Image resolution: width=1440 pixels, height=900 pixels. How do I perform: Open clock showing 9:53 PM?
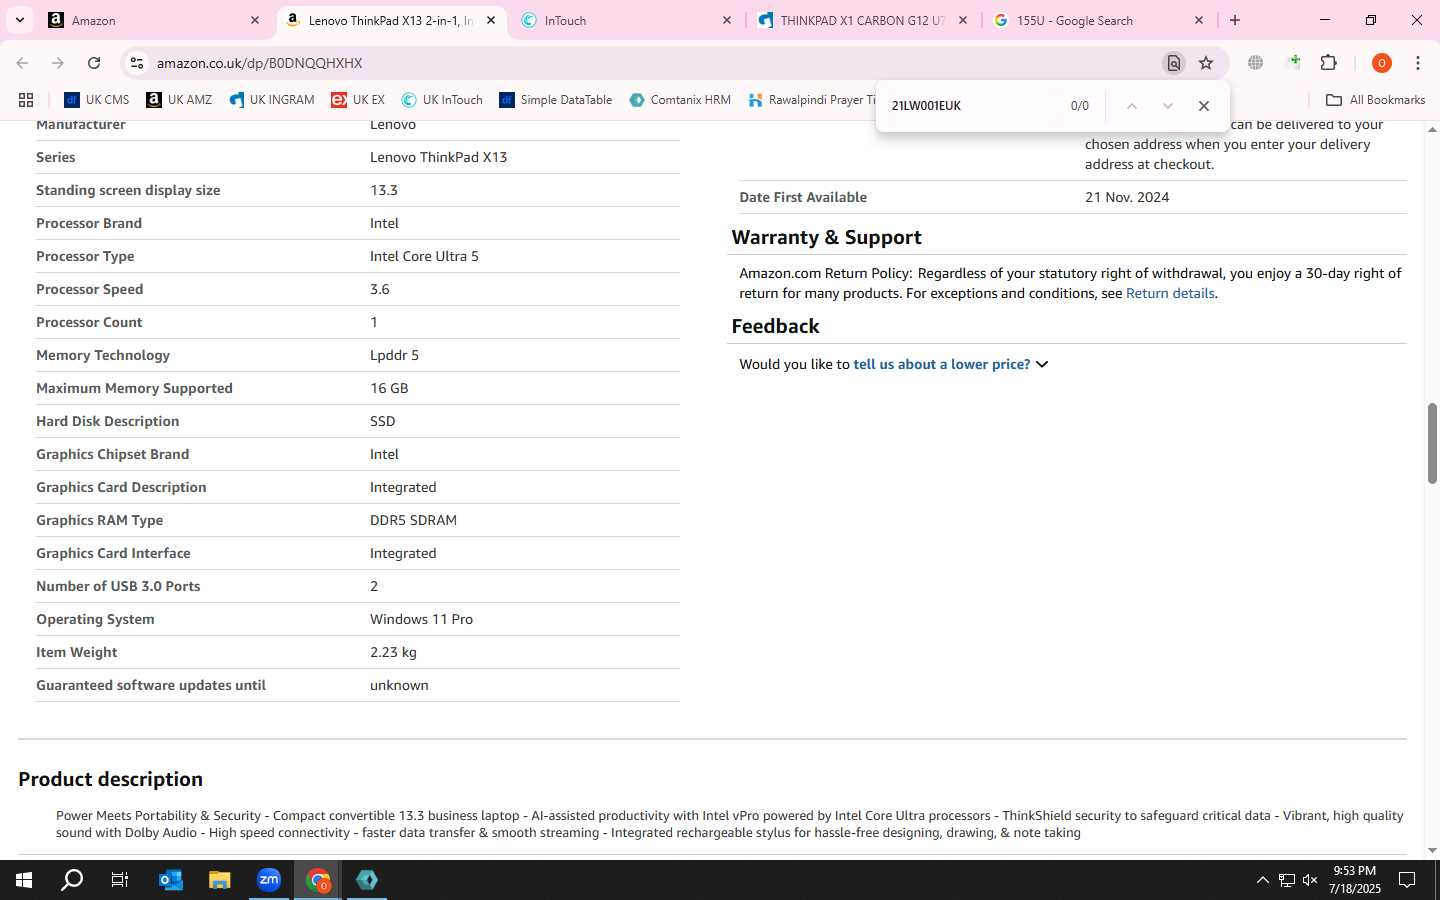(x=1355, y=880)
